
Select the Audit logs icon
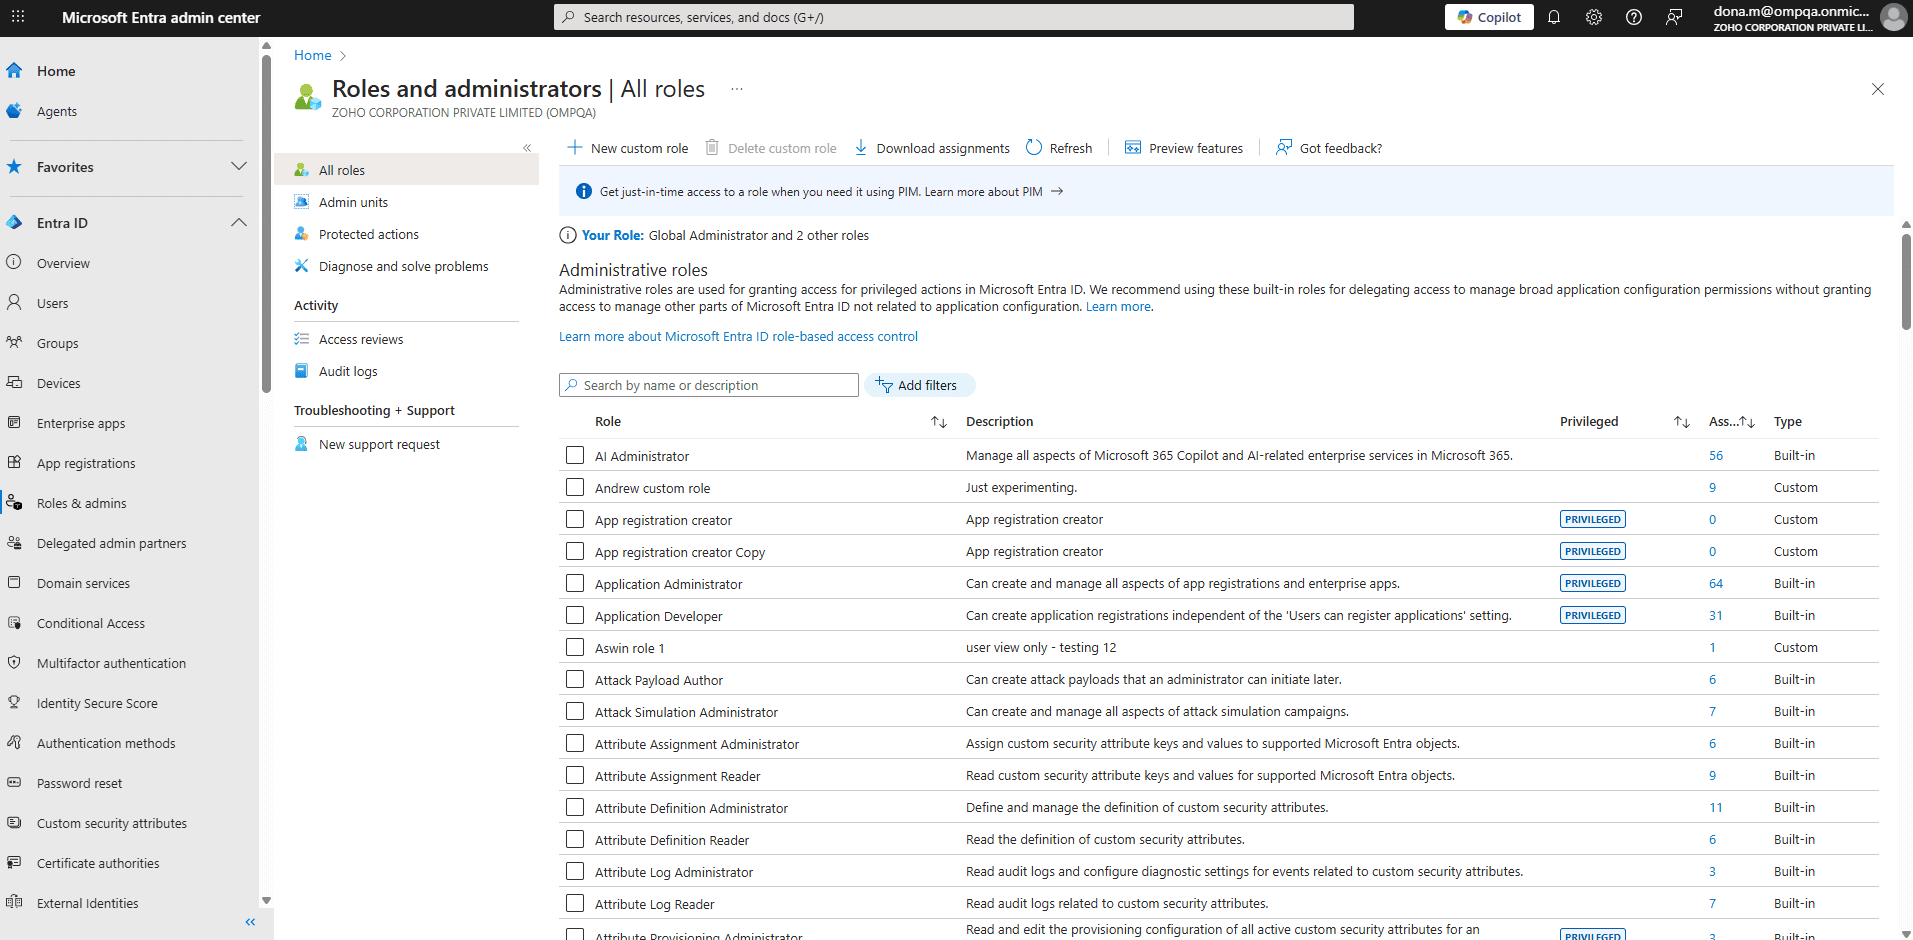(302, 371)
